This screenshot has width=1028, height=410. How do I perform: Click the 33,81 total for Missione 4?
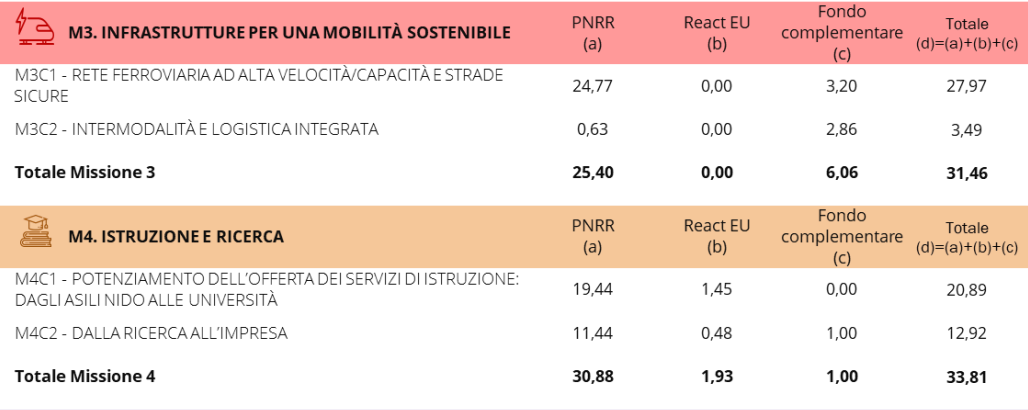(x=966, y=377)
